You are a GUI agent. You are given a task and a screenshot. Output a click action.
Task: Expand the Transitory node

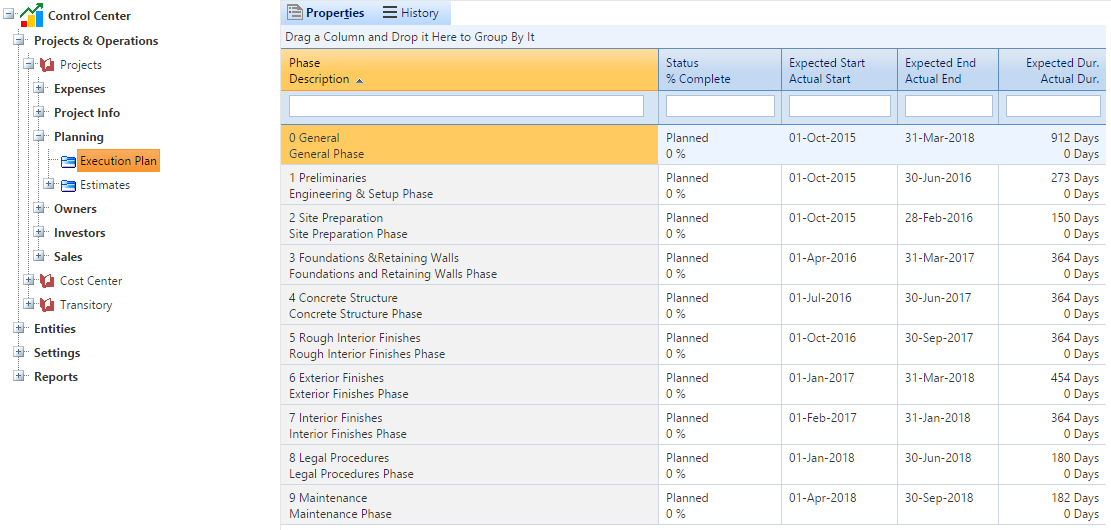[x=29, y=305]
